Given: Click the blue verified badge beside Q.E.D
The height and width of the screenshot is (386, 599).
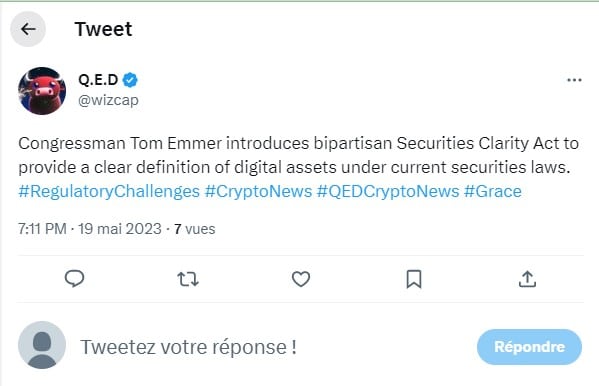Looking at the screenshot, I should coord(130,80).
